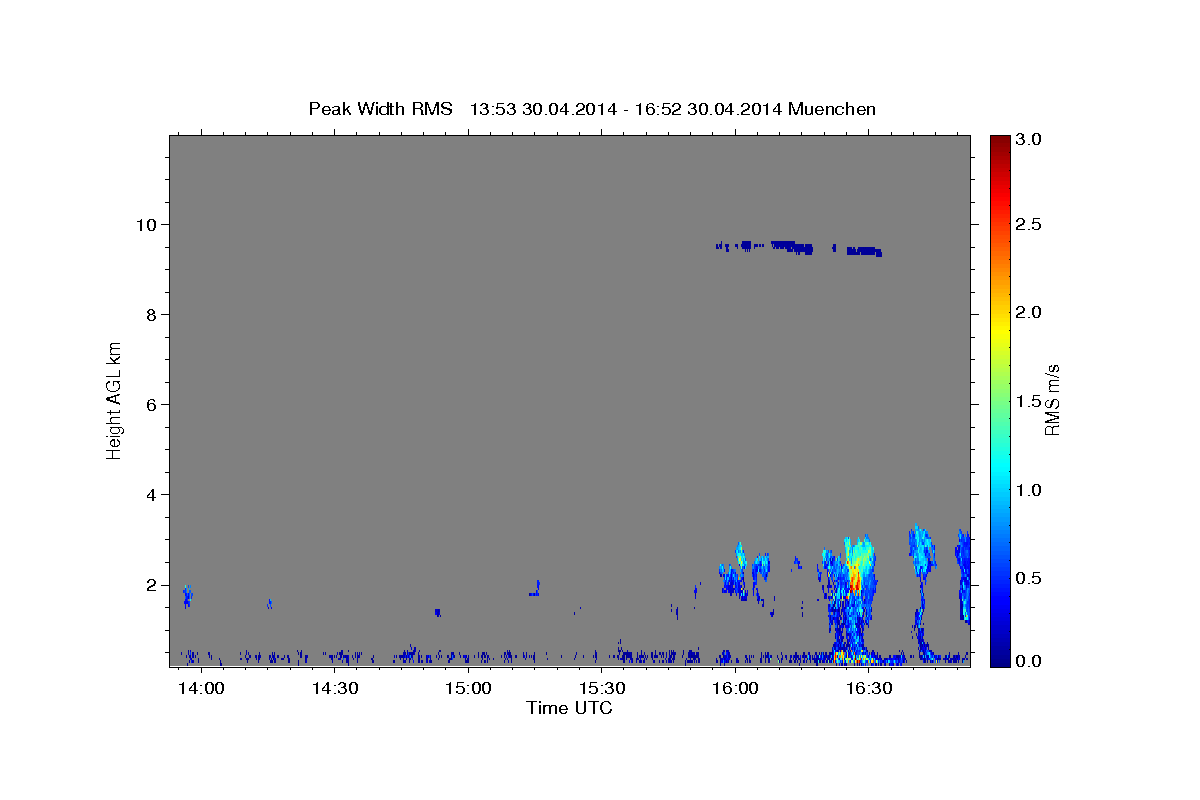Click the colorbar value 0.0
Viewport: 1200px width, 800px height.
pos(1029,661)
